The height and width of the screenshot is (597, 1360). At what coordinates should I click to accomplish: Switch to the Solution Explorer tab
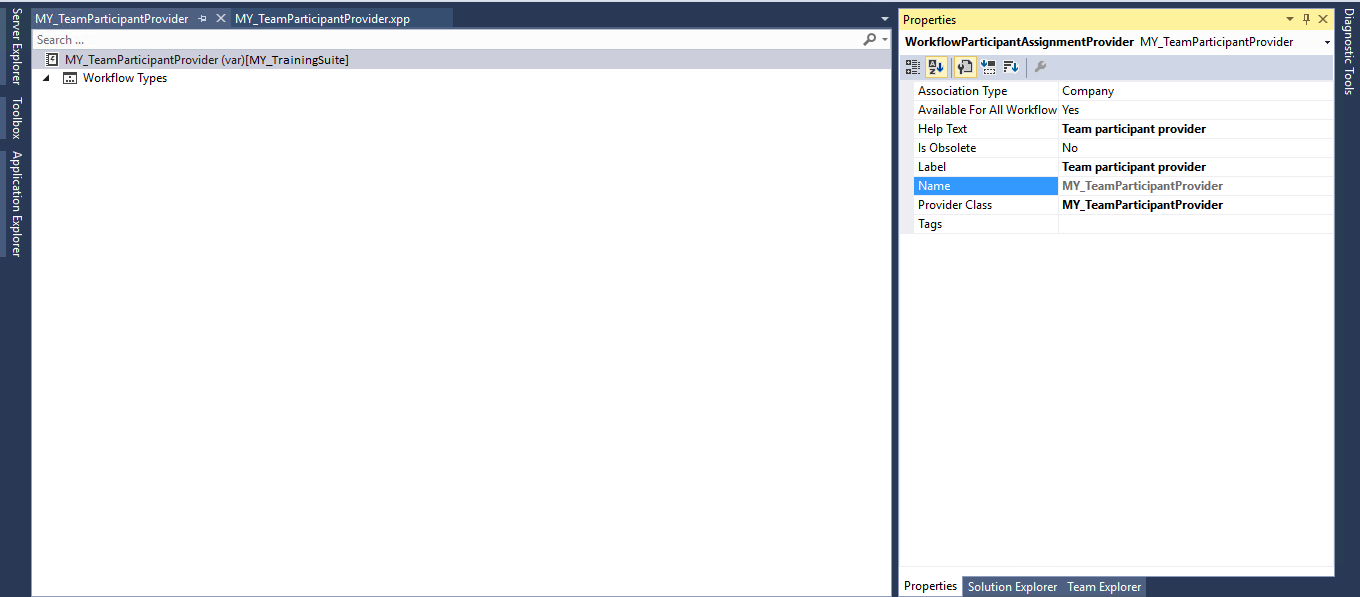[x=1012, y=587]
